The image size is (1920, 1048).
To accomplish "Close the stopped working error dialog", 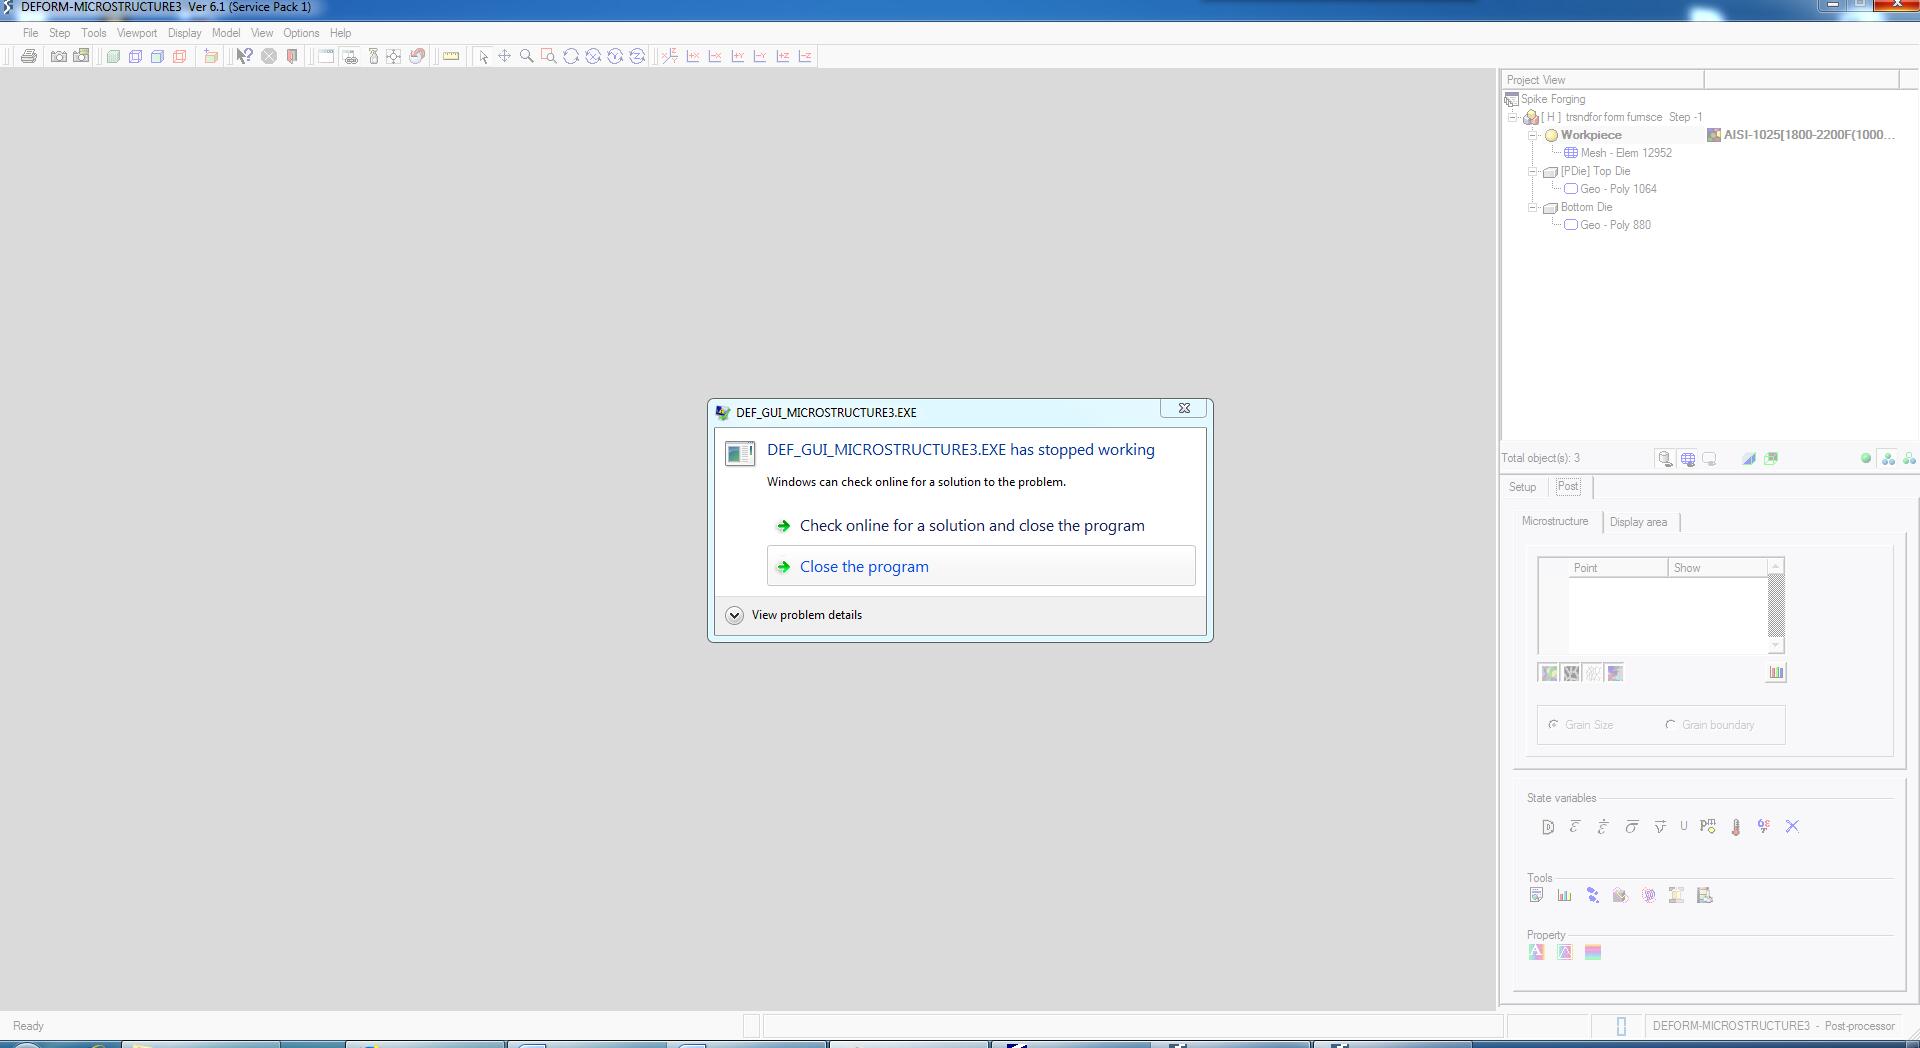I will point(1184,408).
